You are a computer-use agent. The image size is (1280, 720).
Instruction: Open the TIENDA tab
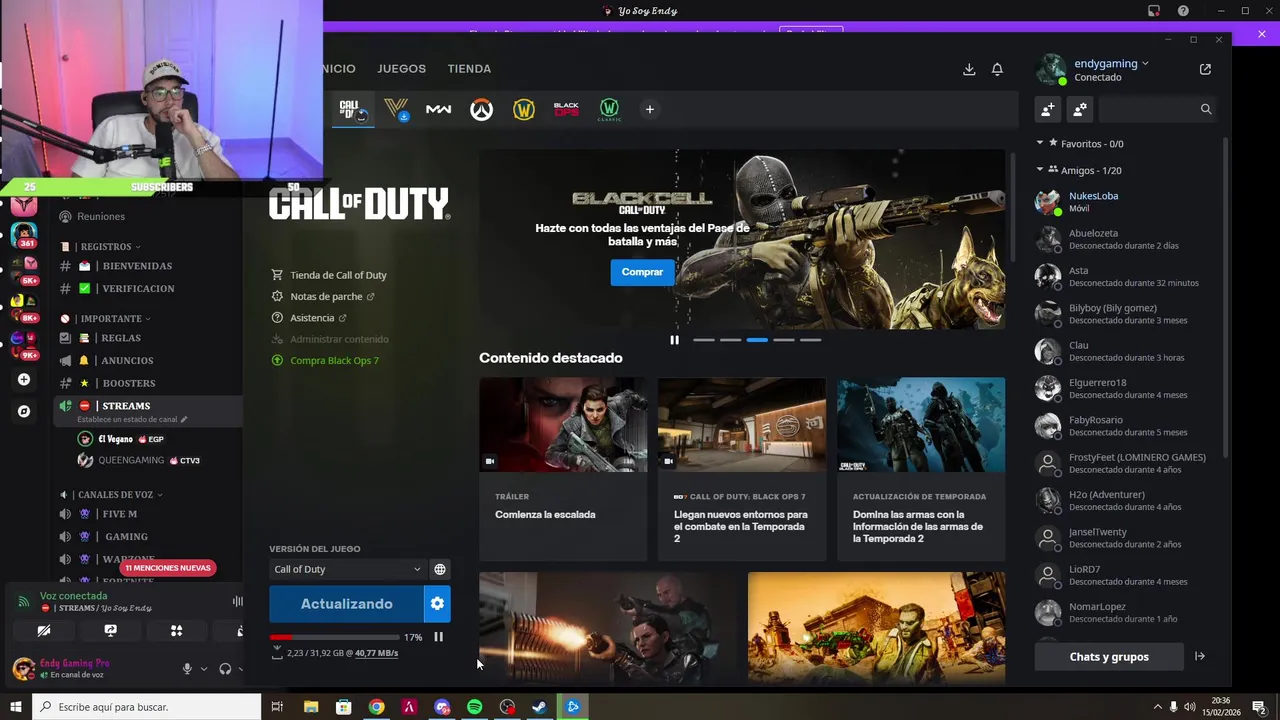[x=469, y=69]
